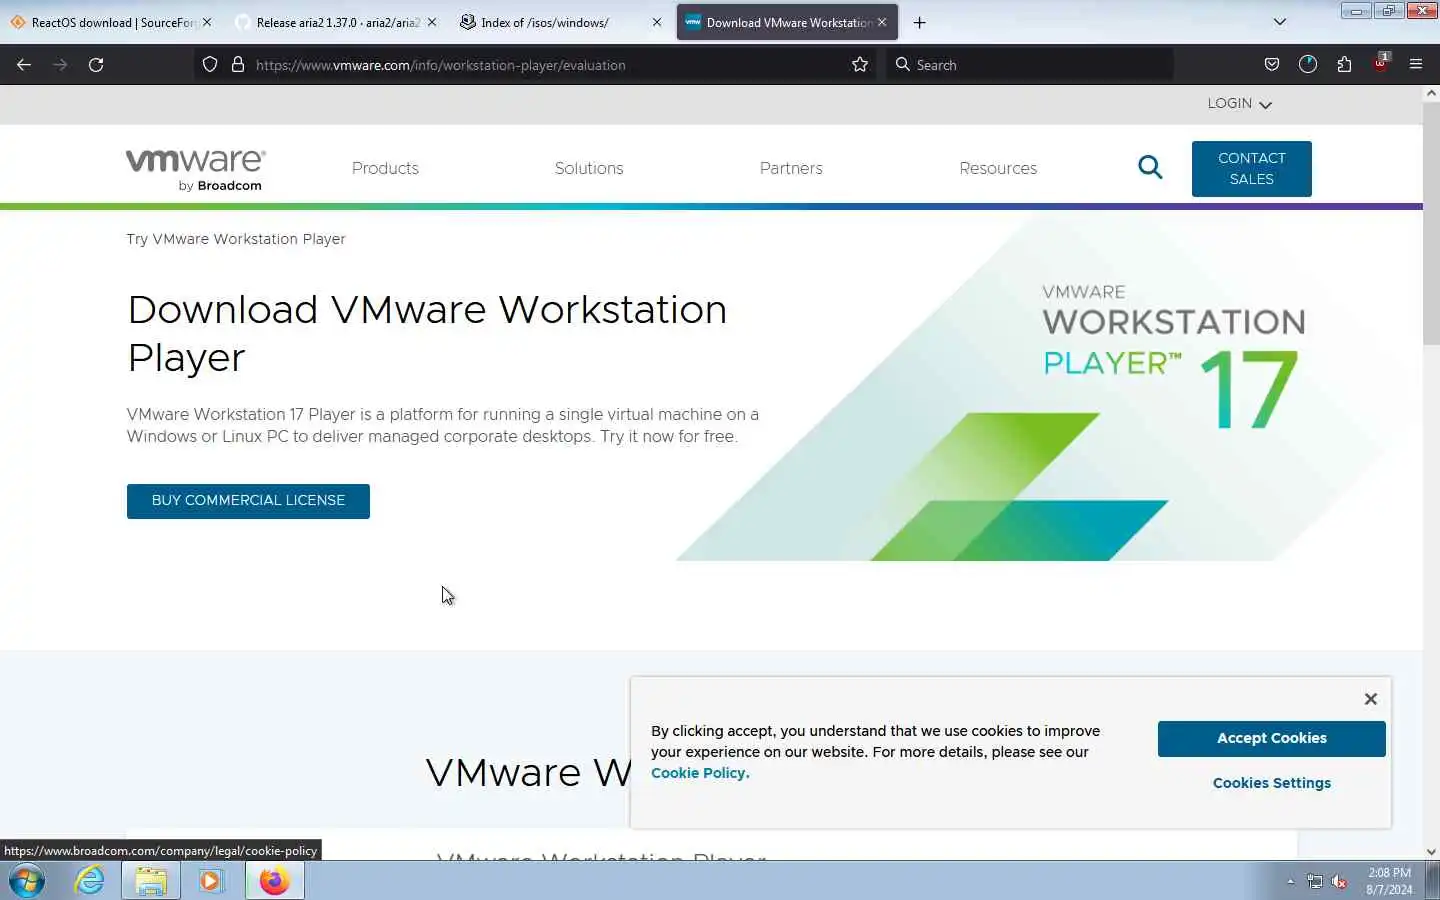Click the Firefox taskbar icon

point(274,881)
